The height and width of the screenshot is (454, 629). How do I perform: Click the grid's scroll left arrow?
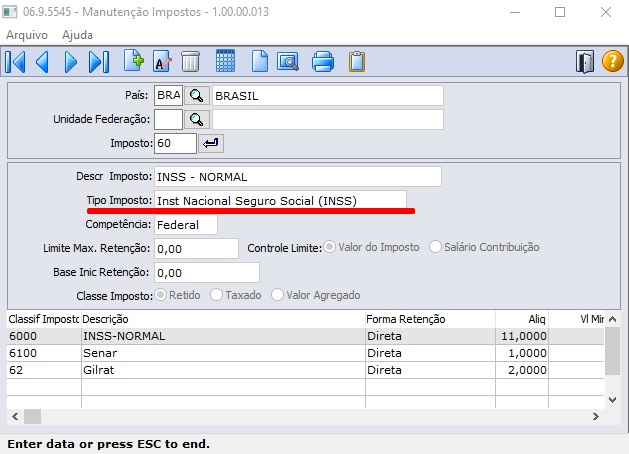(x=15, y=416)
